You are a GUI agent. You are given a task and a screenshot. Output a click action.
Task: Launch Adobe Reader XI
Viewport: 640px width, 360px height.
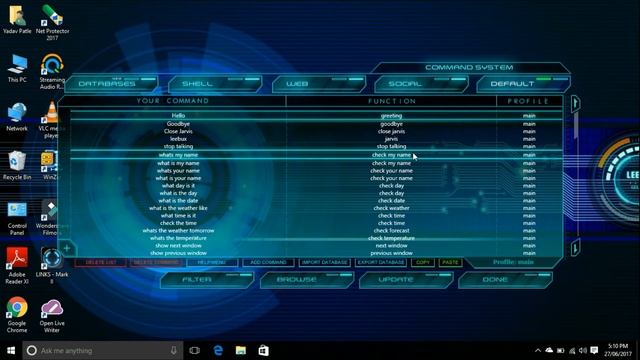[x=17, y=266]
